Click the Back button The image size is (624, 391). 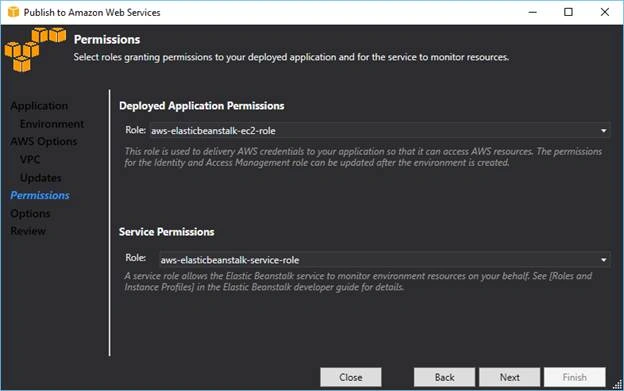click(x=444, y=377)
